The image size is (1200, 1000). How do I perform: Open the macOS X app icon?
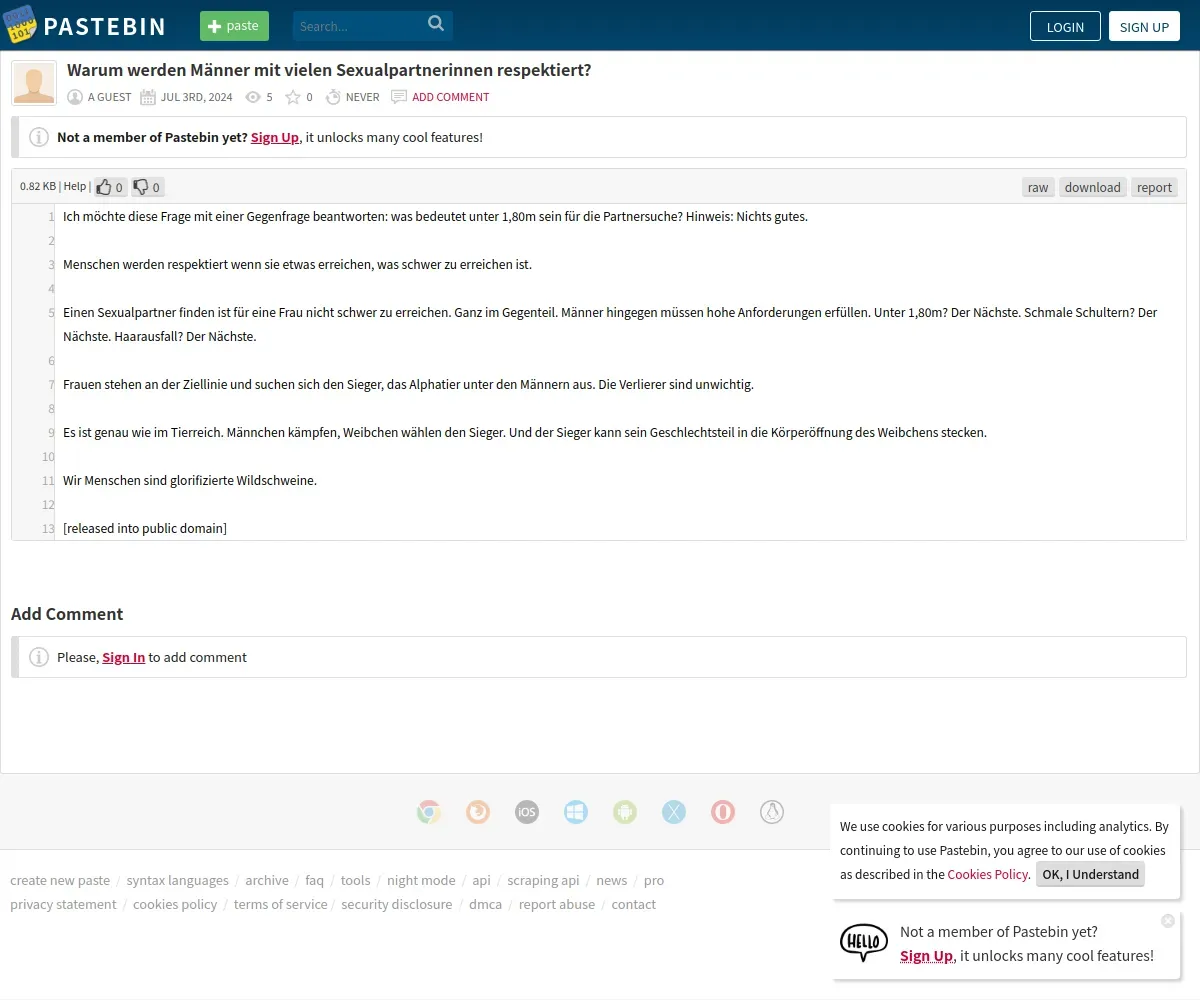[674, 812]
